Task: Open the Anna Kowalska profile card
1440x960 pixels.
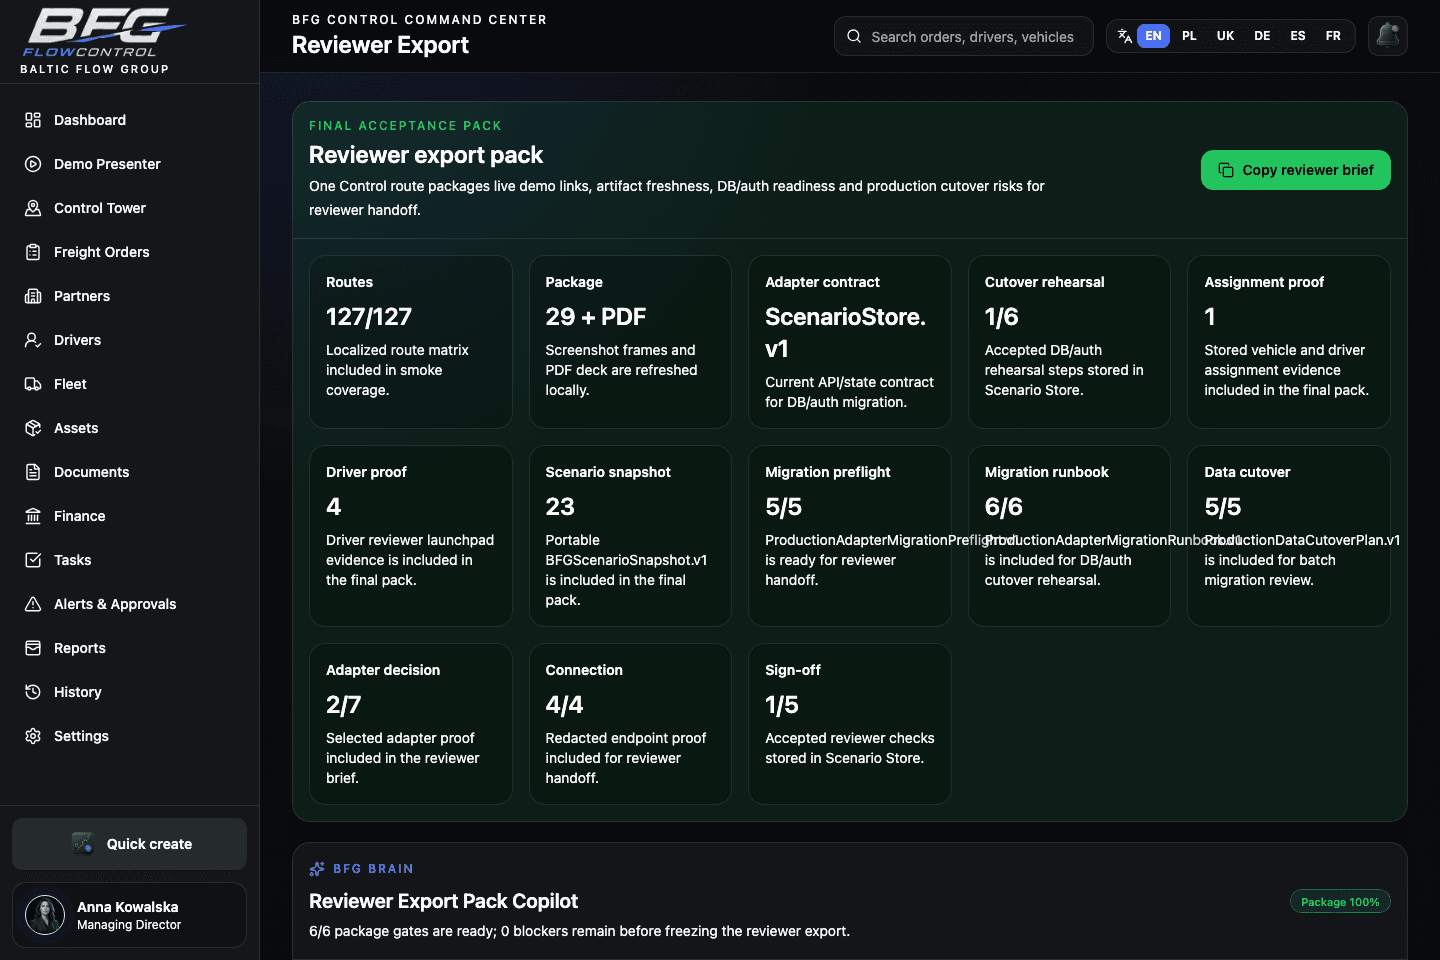Action: [130, 915]
